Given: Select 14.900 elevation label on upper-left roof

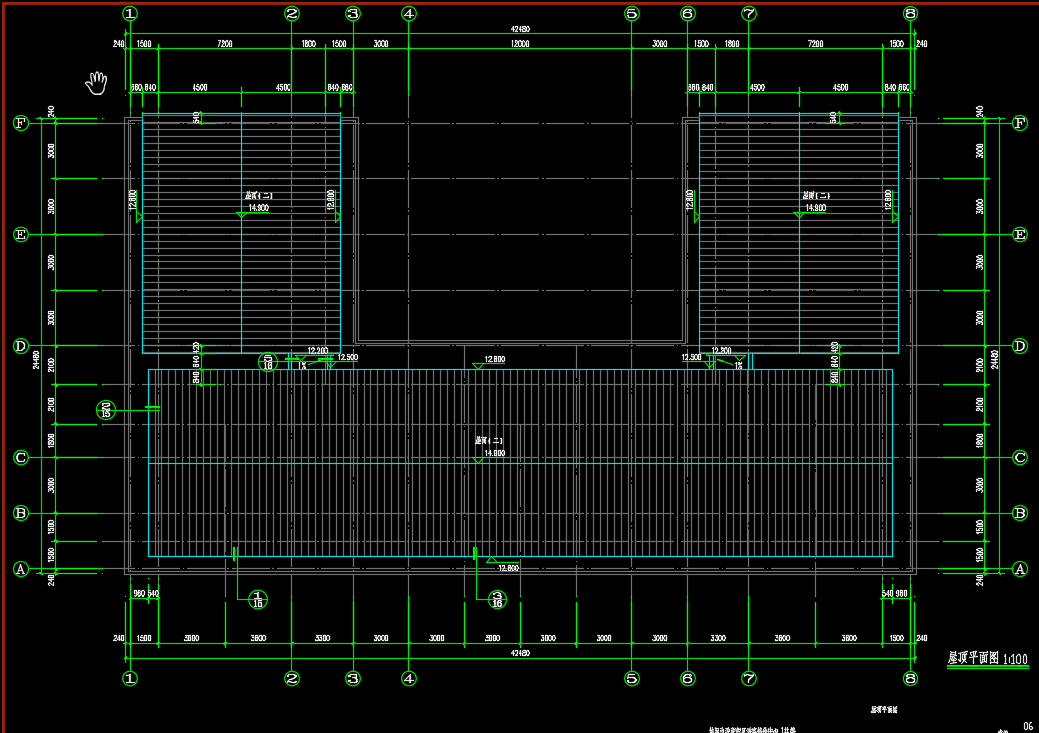Looking at the screenshot, I should (x=258, y=208).
